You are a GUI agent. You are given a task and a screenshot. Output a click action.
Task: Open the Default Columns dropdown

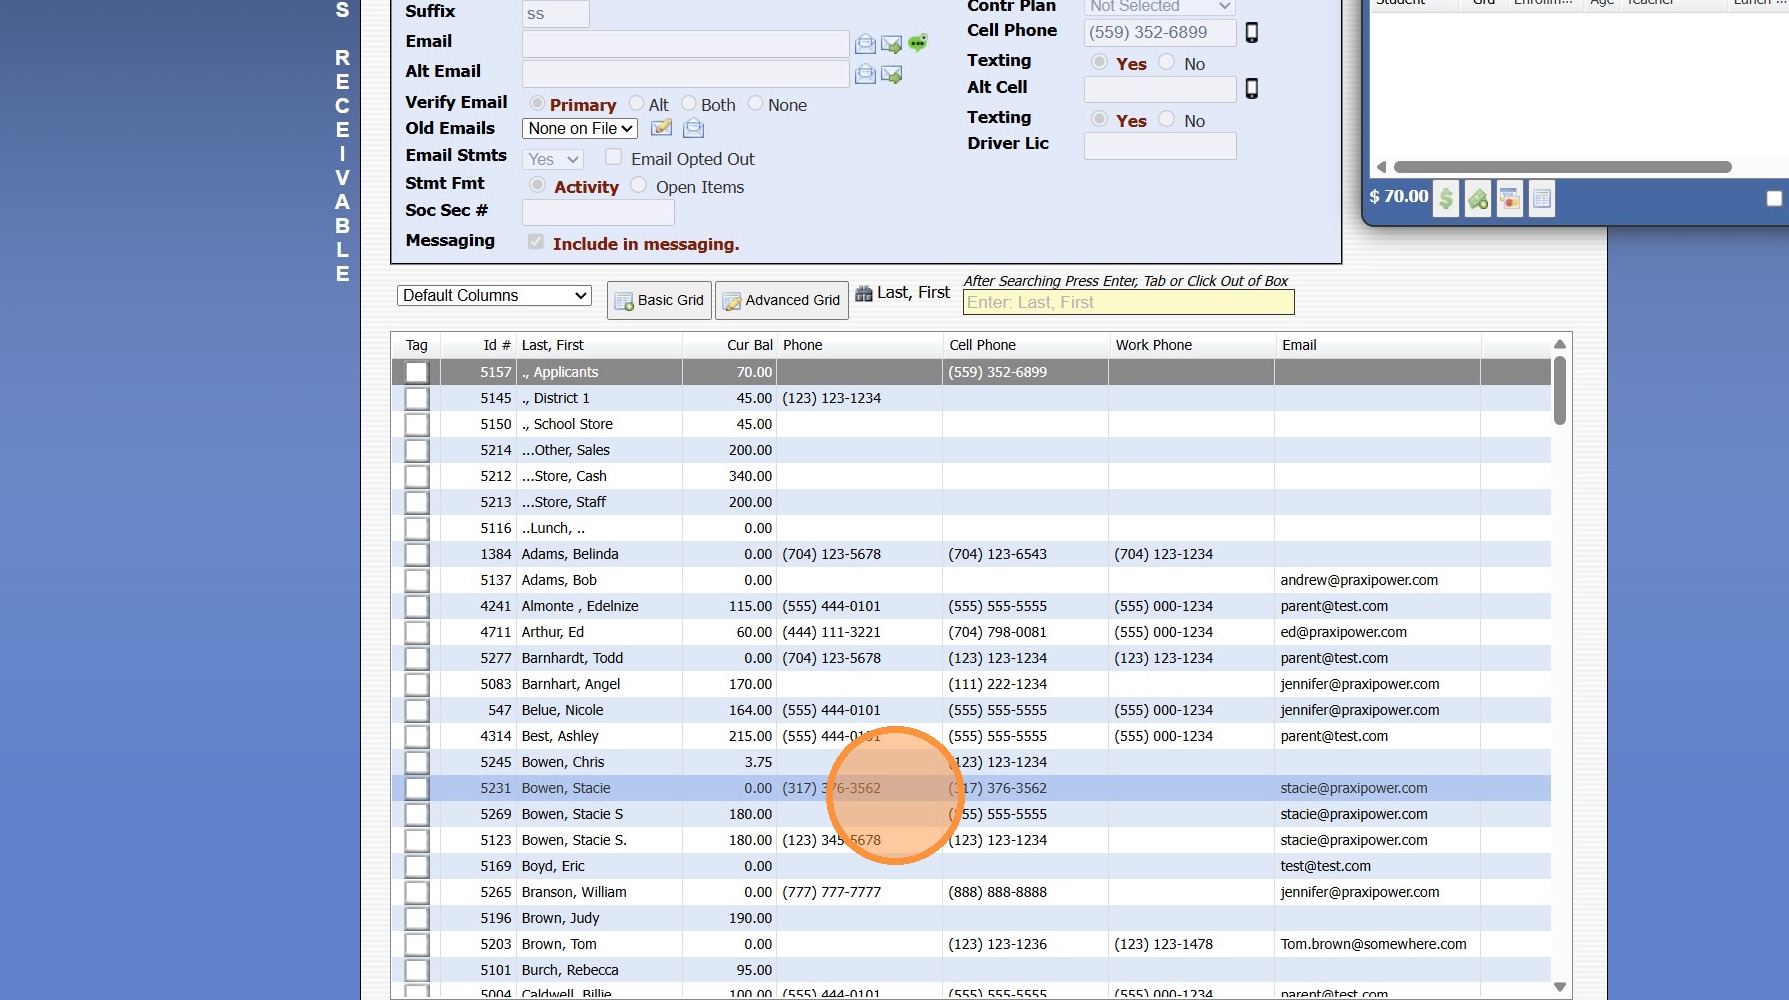494,296
